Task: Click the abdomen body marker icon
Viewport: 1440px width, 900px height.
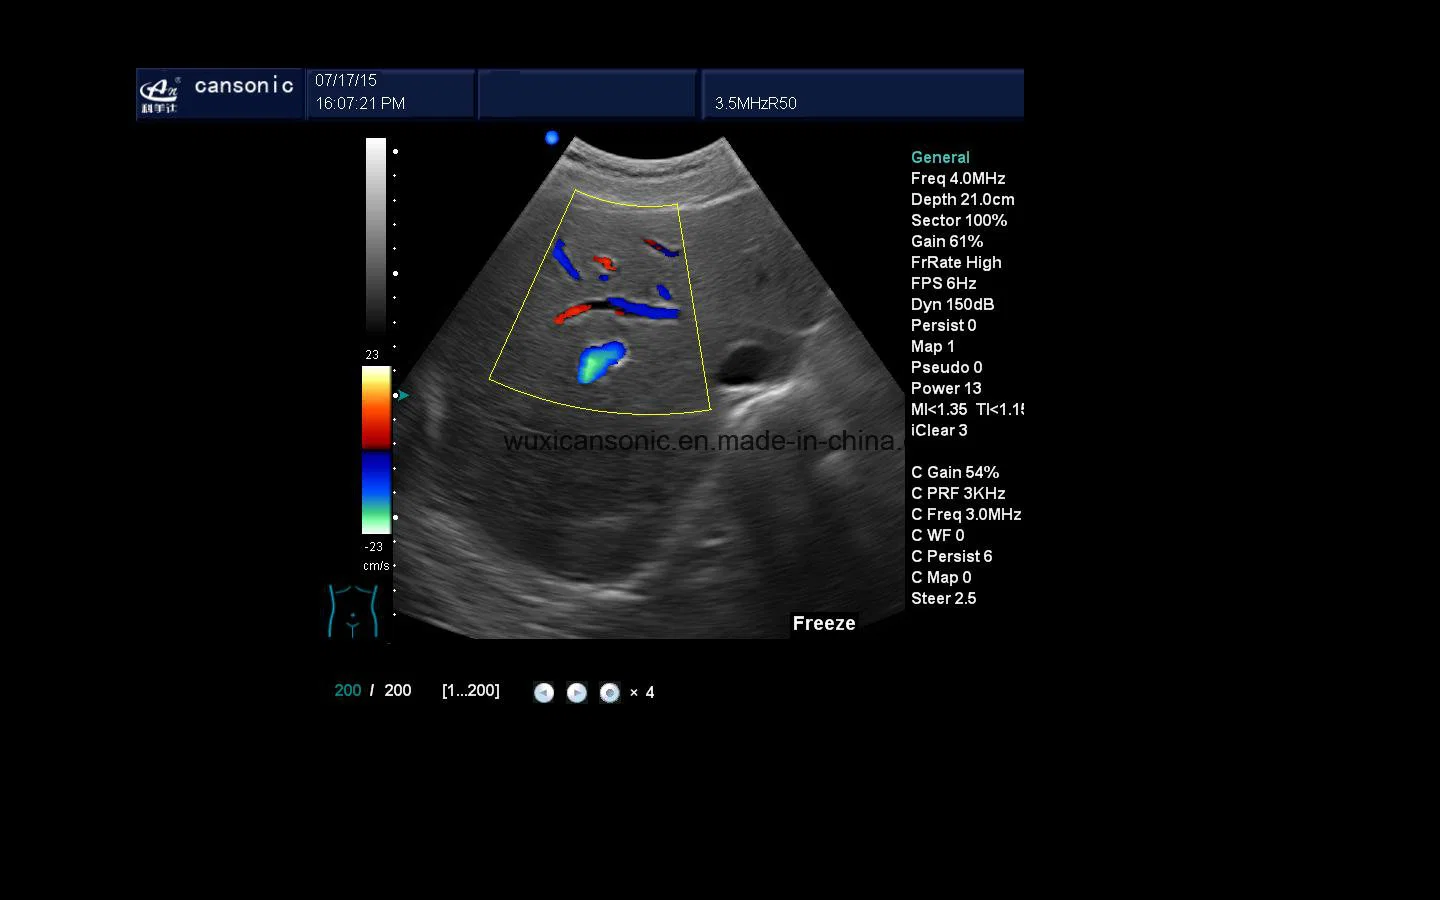Action: 353,611
